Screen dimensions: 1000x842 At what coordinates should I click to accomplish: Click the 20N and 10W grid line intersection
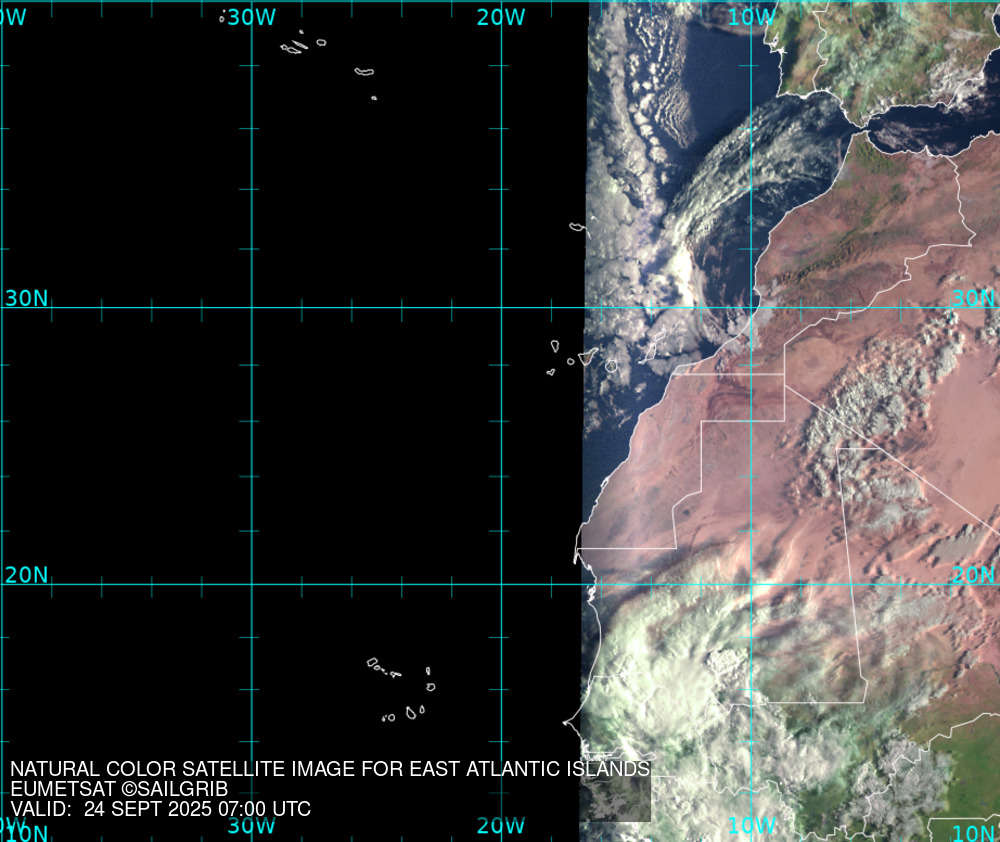(751, 585)
